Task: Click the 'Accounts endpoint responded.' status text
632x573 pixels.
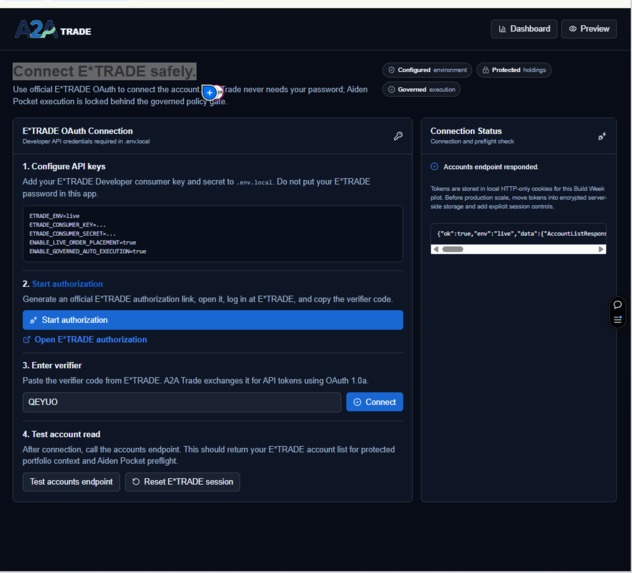Action: (x=491, y=167)
